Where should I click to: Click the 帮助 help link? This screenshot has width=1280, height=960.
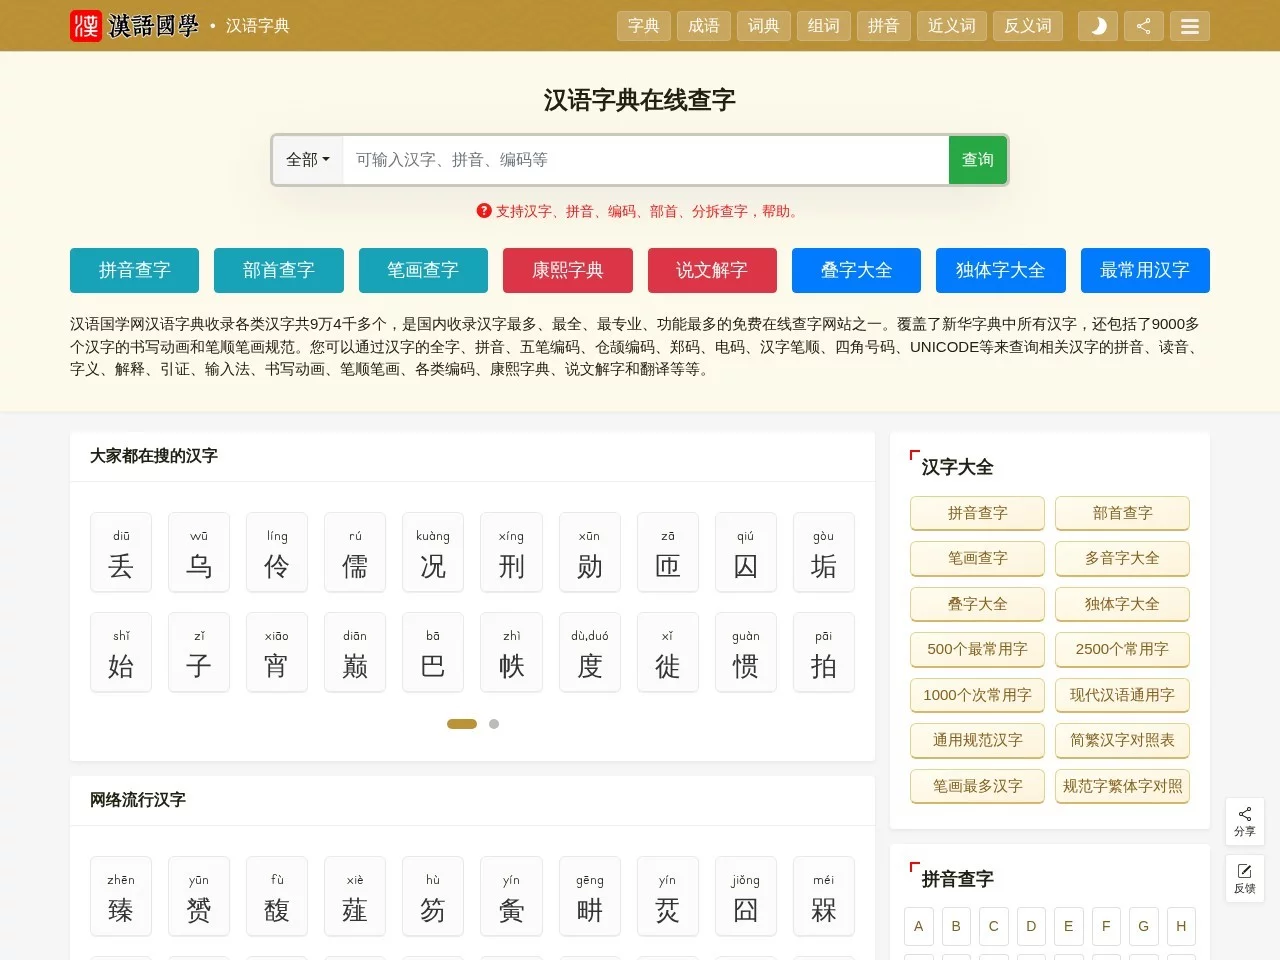point(778,211)
